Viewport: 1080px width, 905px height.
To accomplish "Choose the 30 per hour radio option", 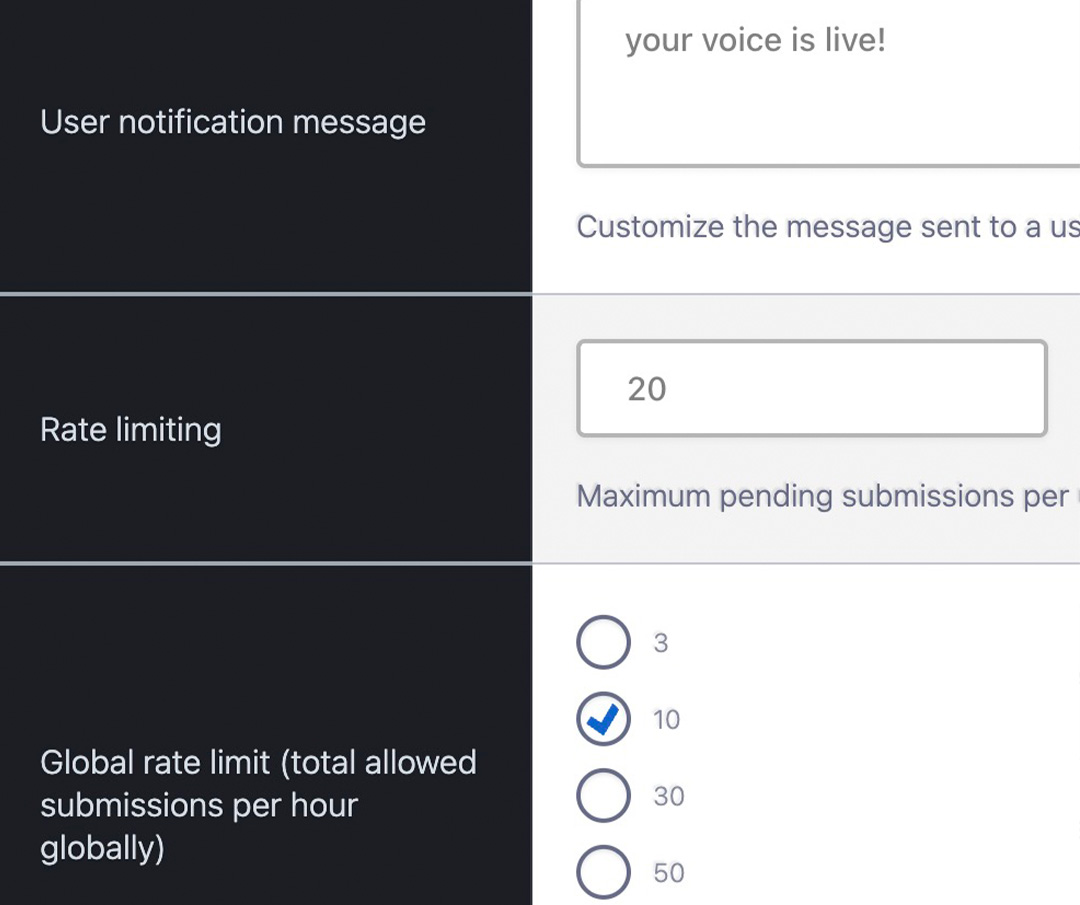I will coord(603,797).
